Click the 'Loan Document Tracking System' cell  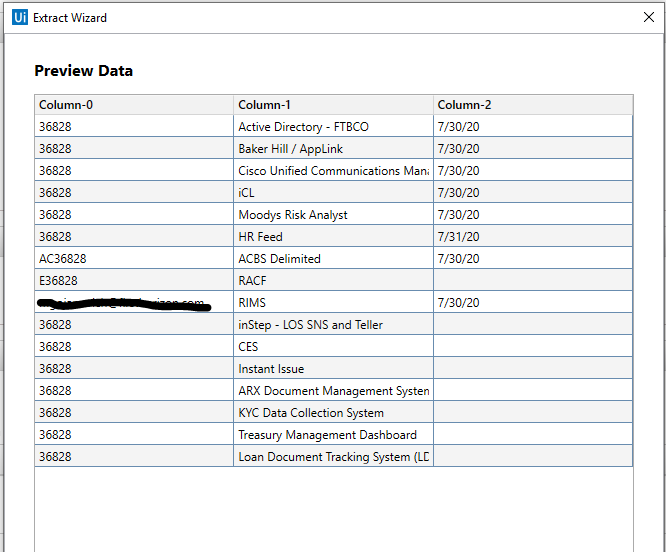(333, 457)
